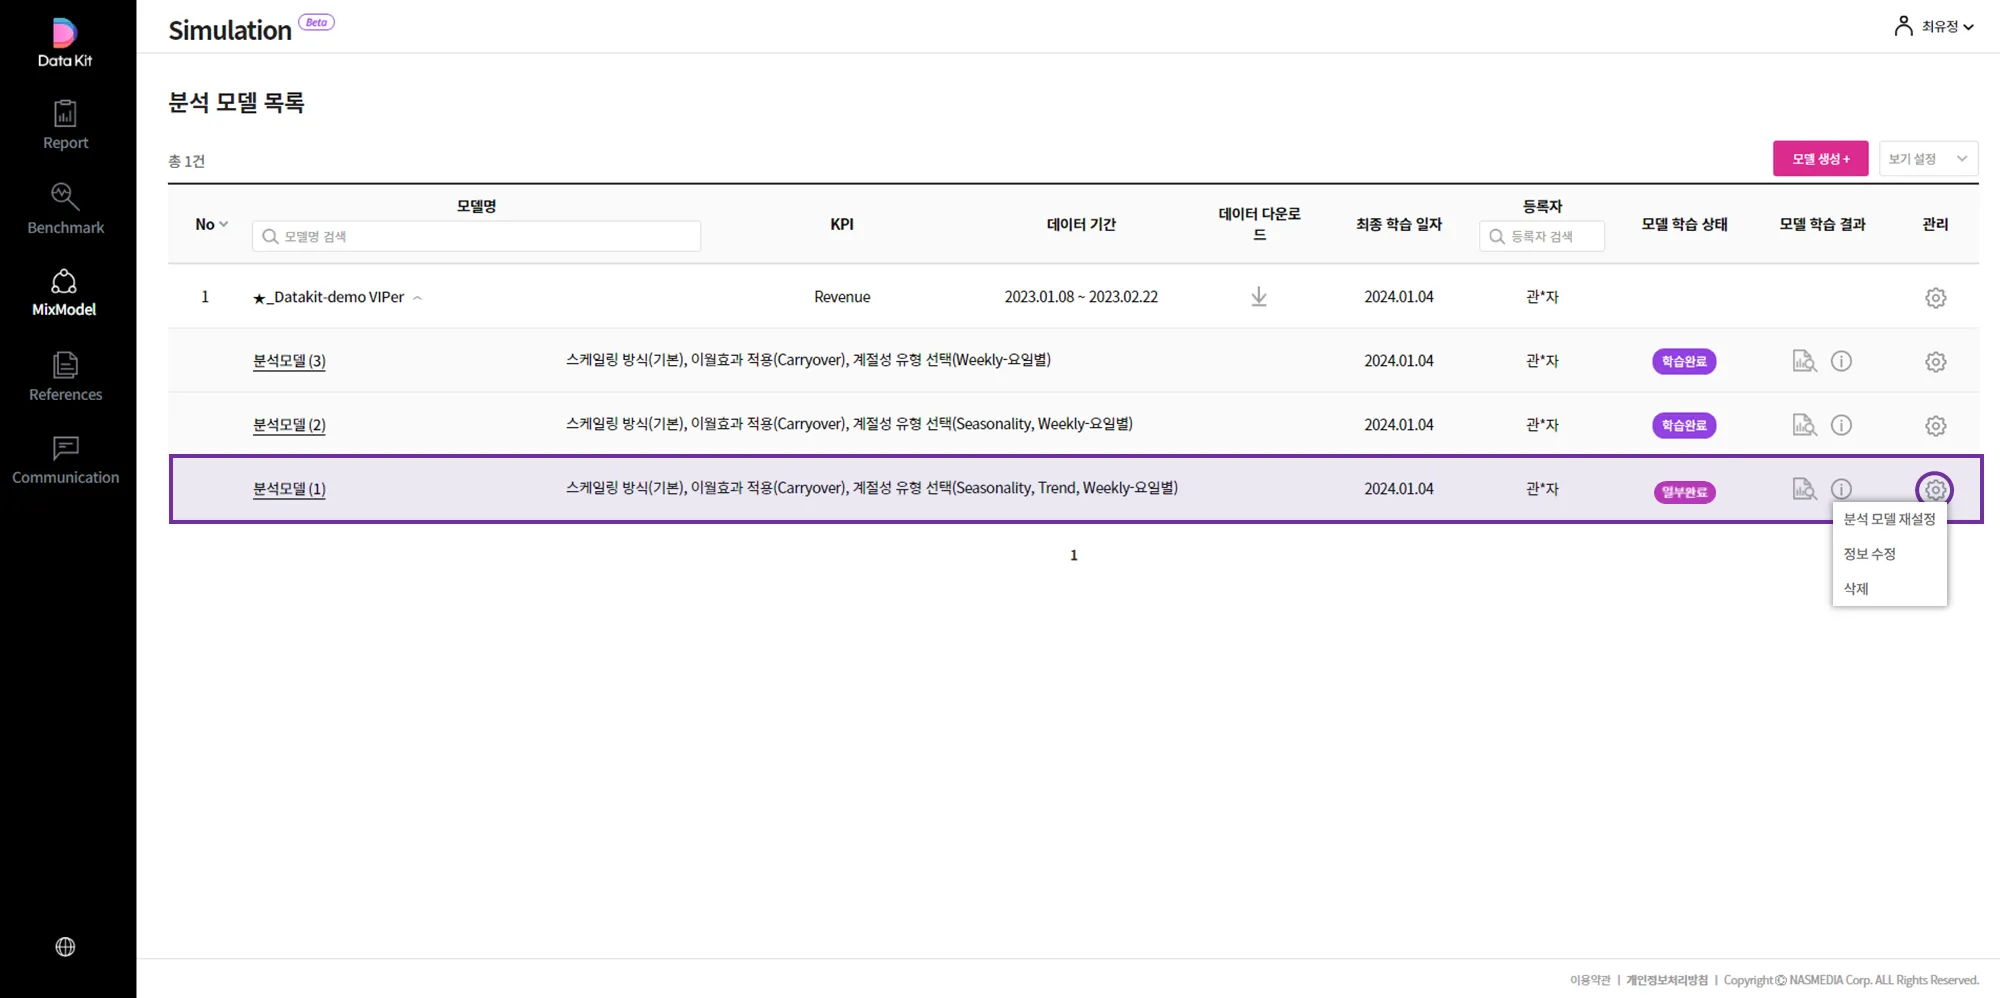This screenshot has height=998, width=2000.
Task: Show info icon for 분석모델 (1)
Action: point(1841,489)
